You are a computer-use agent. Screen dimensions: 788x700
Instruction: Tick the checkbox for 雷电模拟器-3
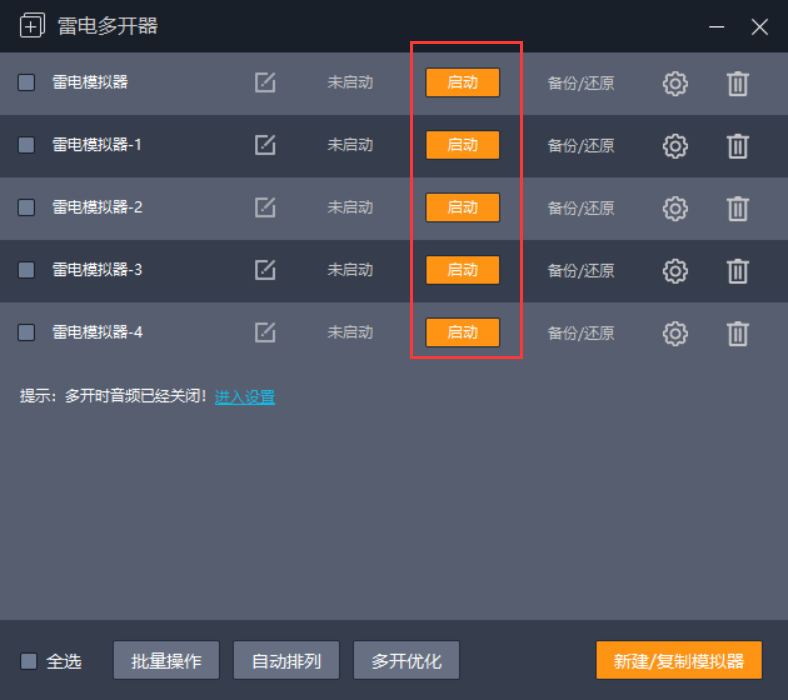26,270
